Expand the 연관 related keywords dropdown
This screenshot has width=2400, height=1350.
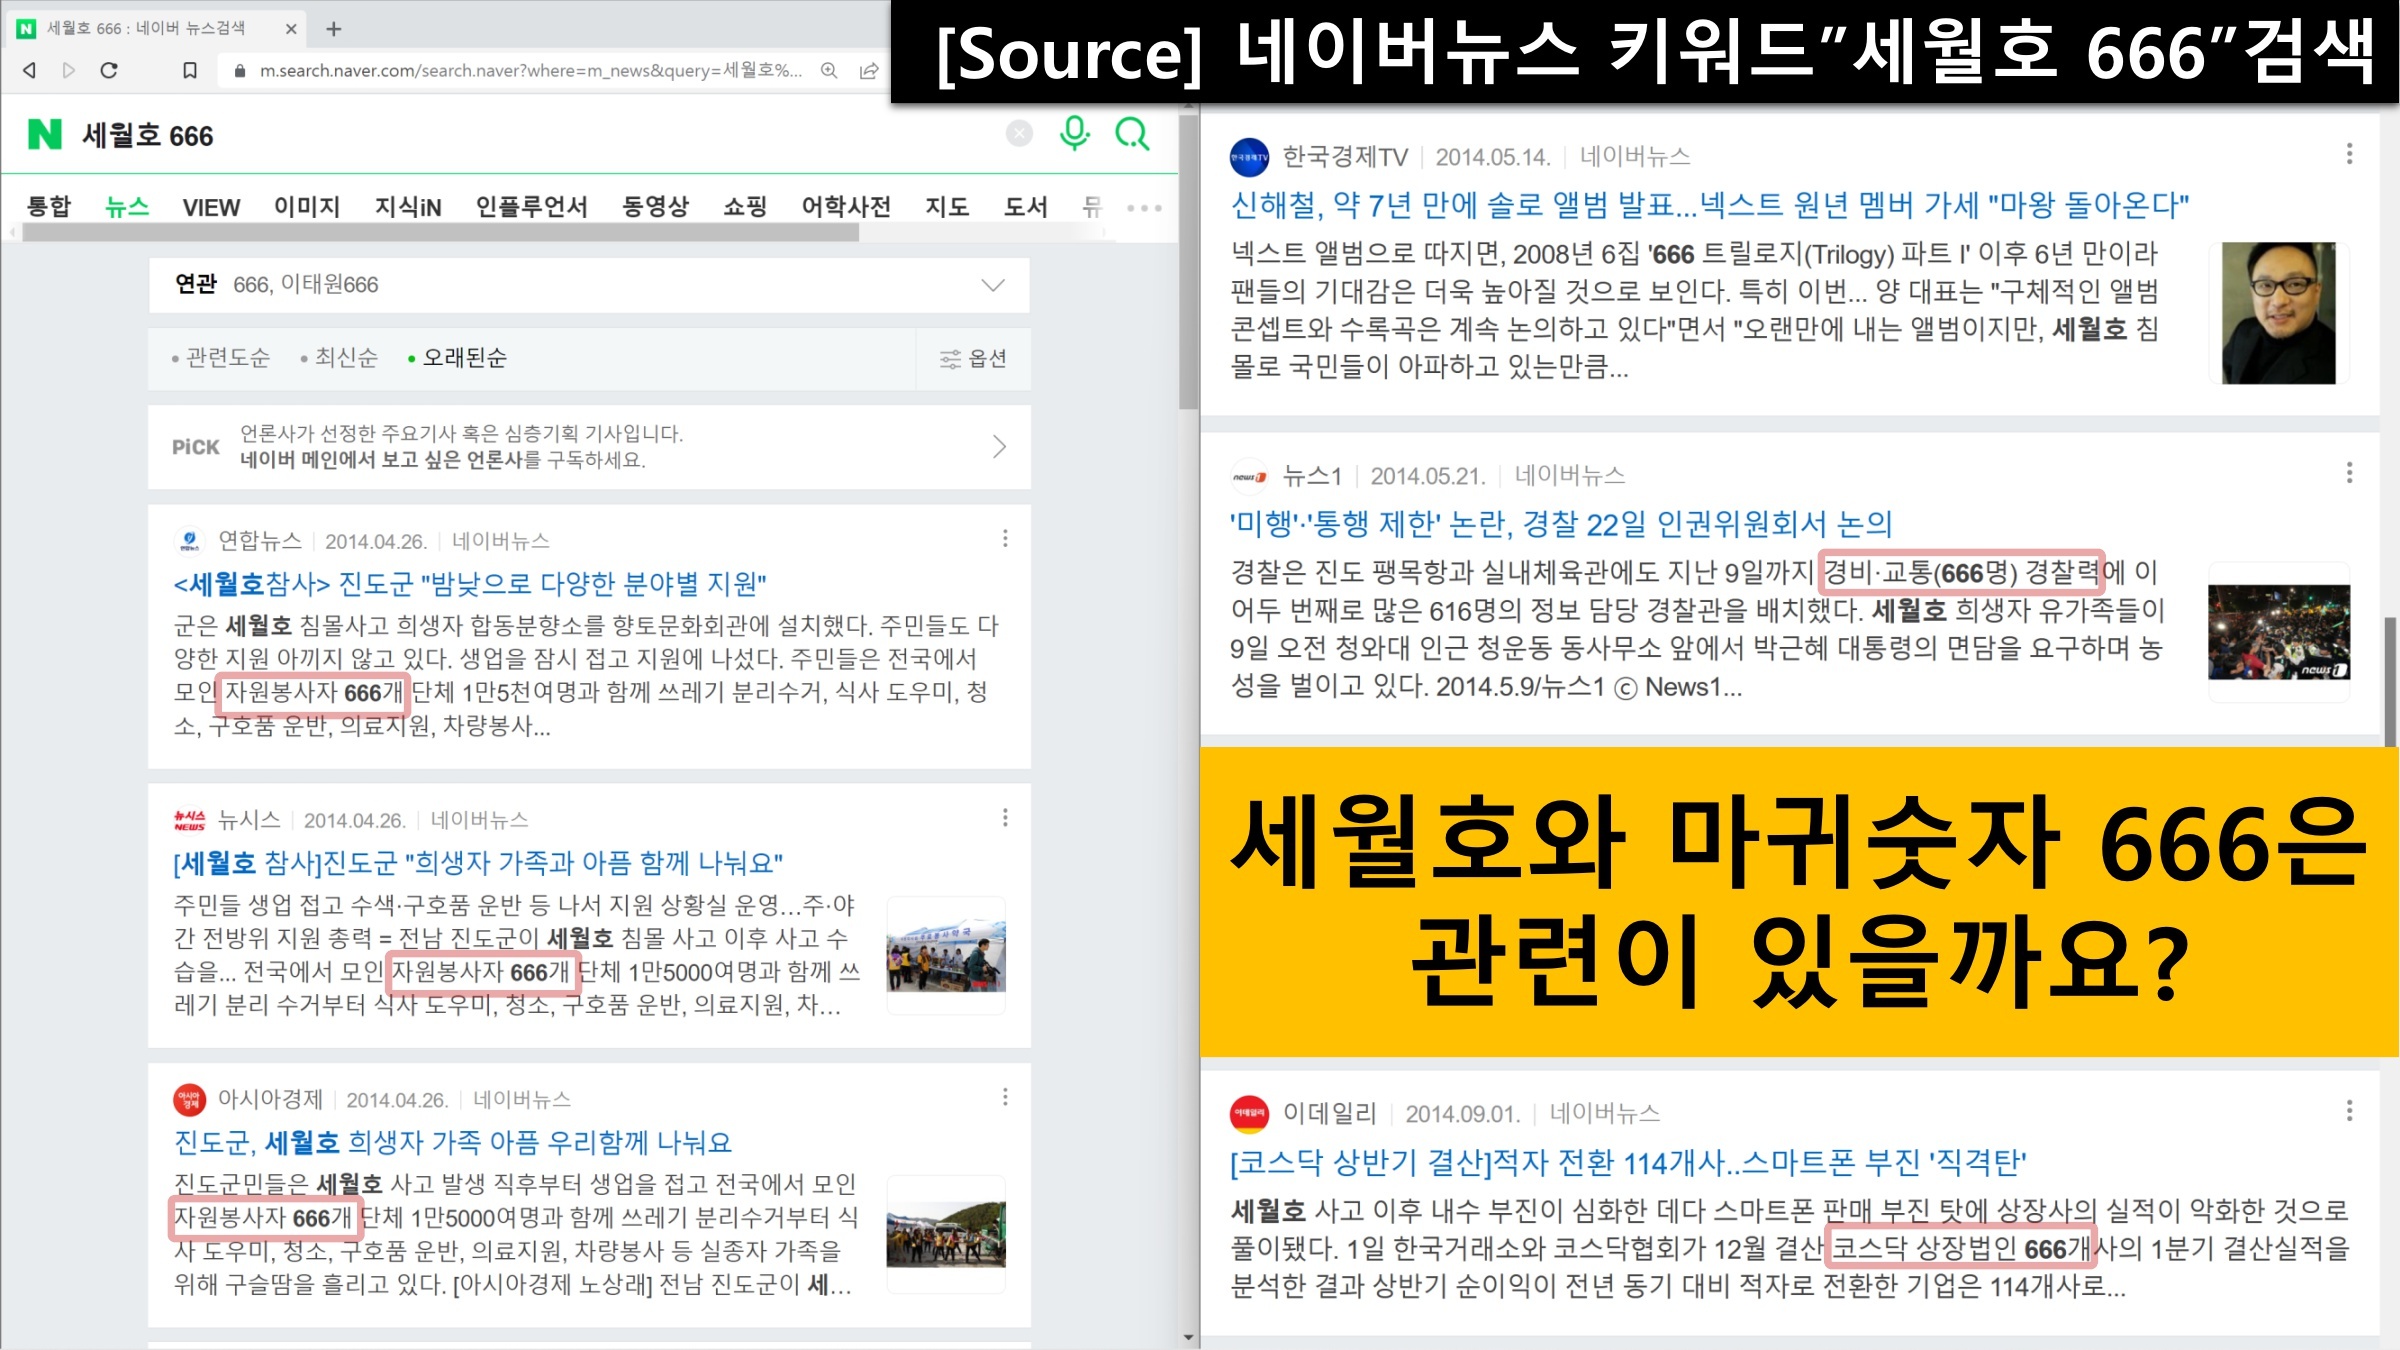[992, 285]
